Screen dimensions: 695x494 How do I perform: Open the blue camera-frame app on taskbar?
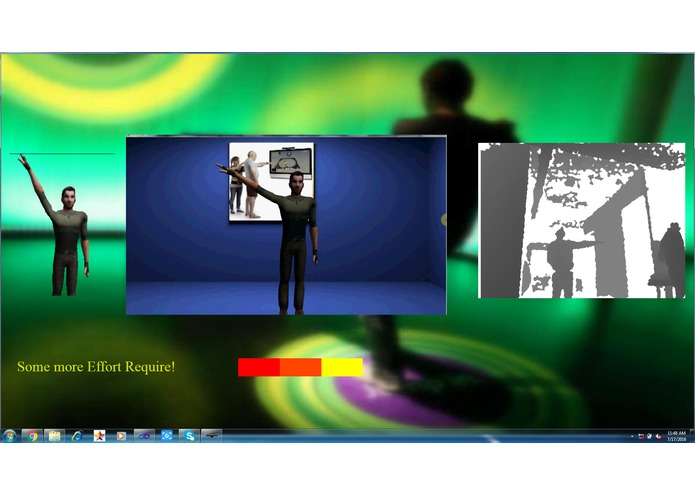(167, 436)
